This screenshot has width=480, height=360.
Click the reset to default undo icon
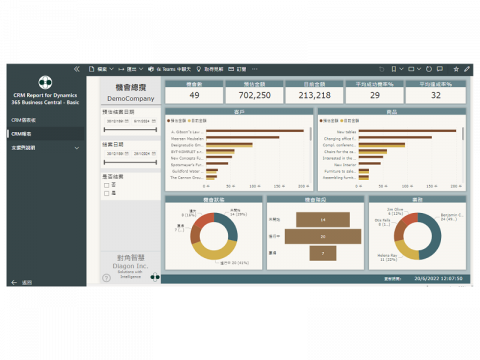382,69
